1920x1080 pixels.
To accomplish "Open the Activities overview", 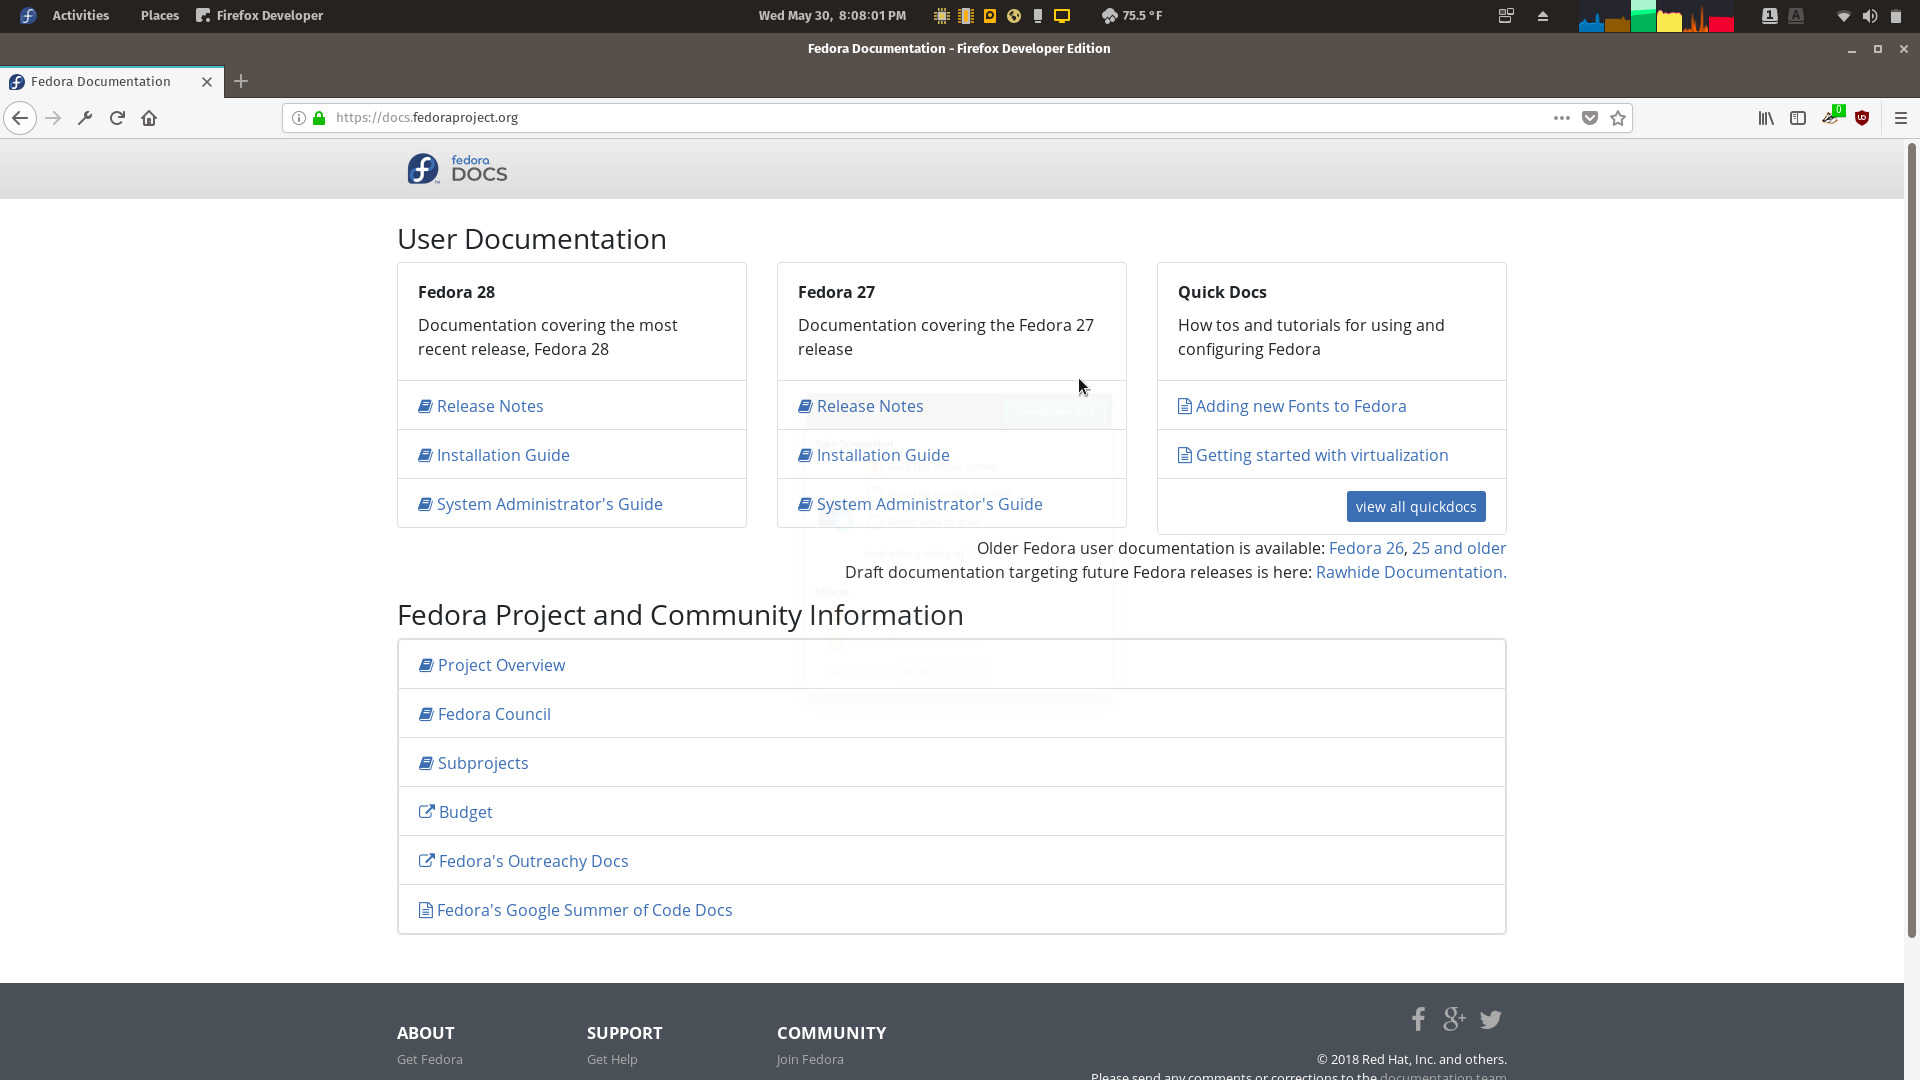I will tap(80, 16).
